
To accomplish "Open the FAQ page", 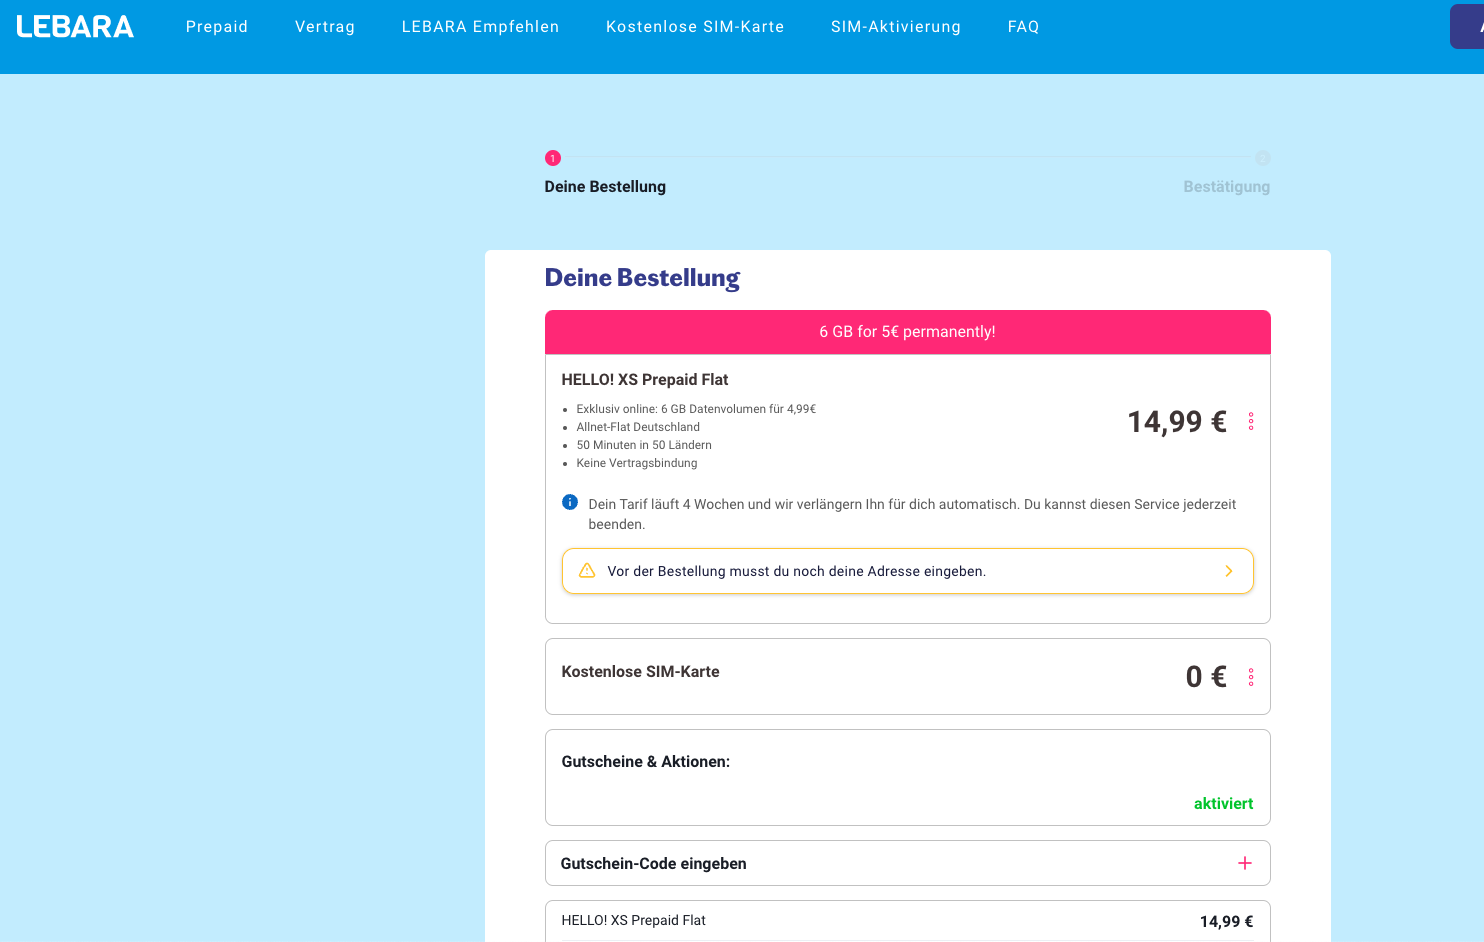I will coord(1024,27).
